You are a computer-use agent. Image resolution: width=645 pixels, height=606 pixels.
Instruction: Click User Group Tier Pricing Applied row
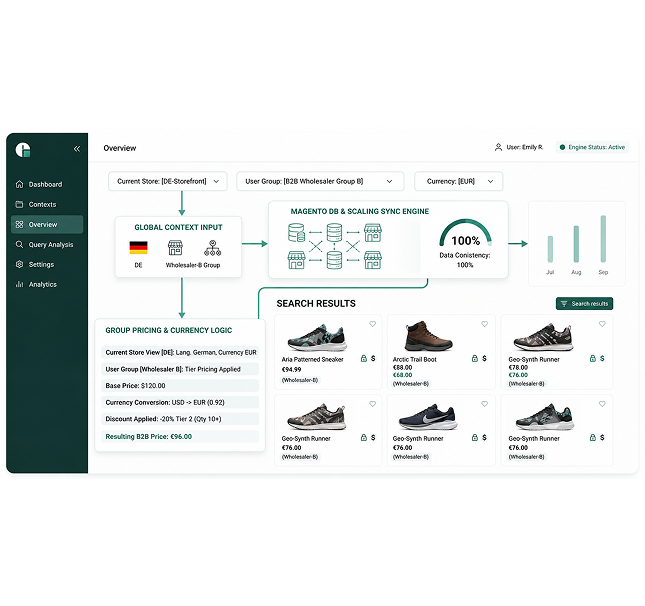click(x=180, y=369)
